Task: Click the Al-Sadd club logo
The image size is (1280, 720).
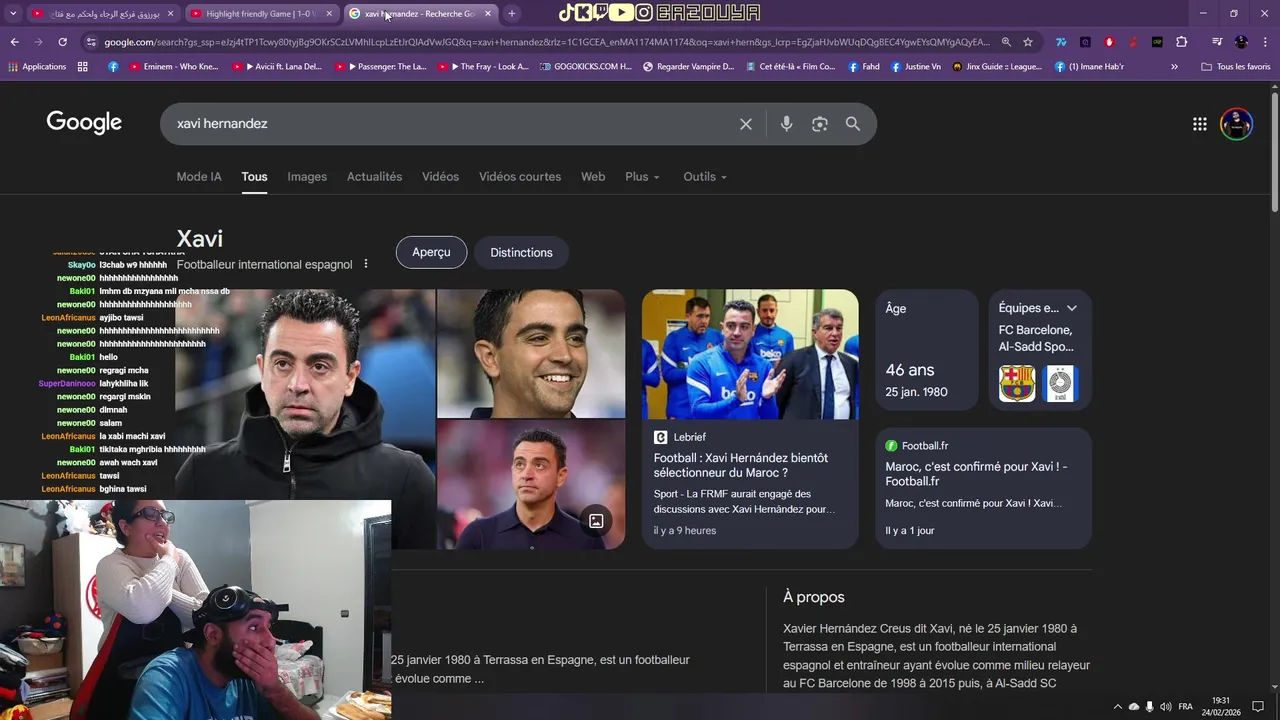Action: click(x=1060, y=384)
